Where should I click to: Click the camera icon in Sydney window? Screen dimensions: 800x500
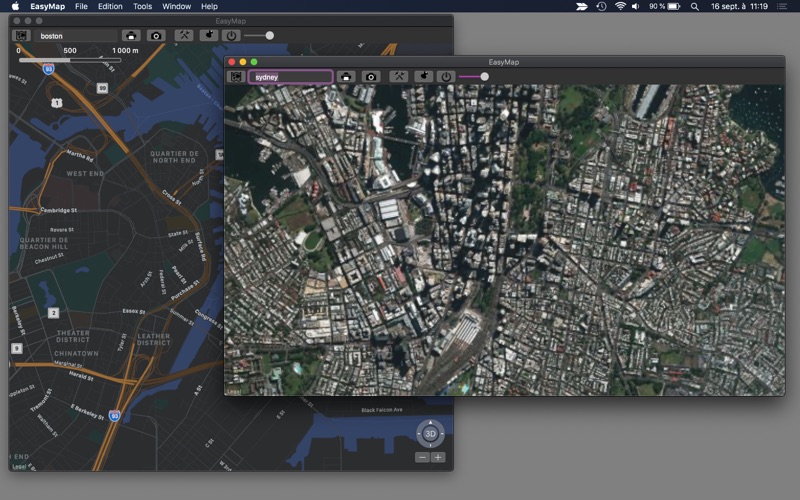click(371, 76)
